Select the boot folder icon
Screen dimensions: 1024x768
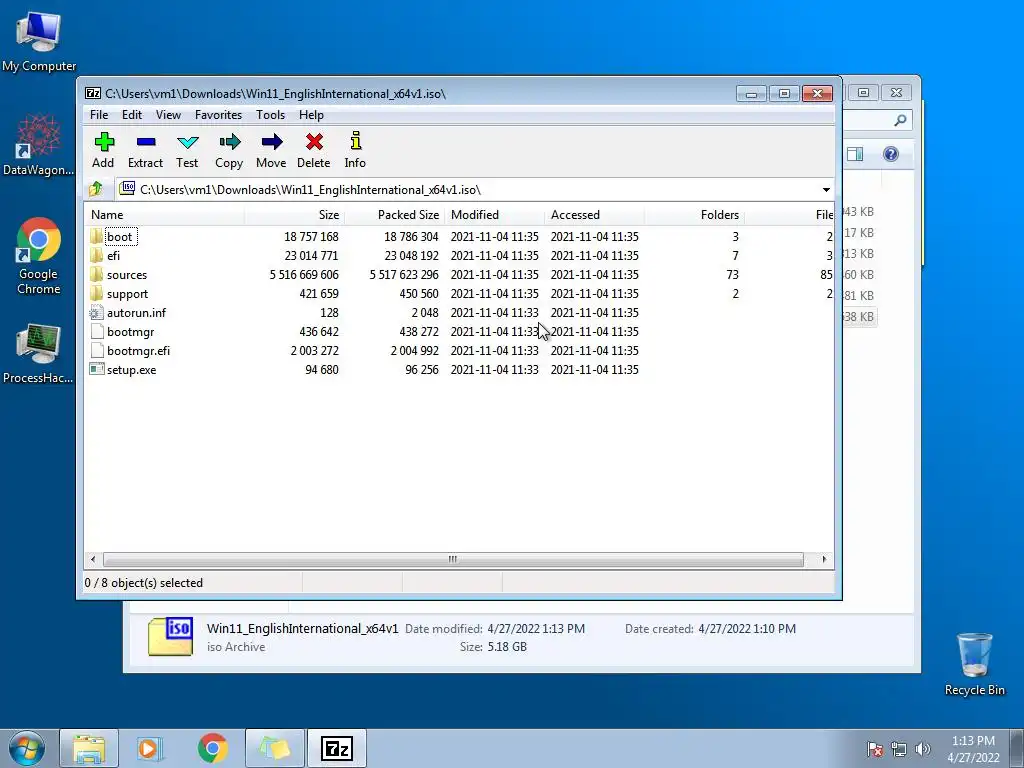[97, 236]
